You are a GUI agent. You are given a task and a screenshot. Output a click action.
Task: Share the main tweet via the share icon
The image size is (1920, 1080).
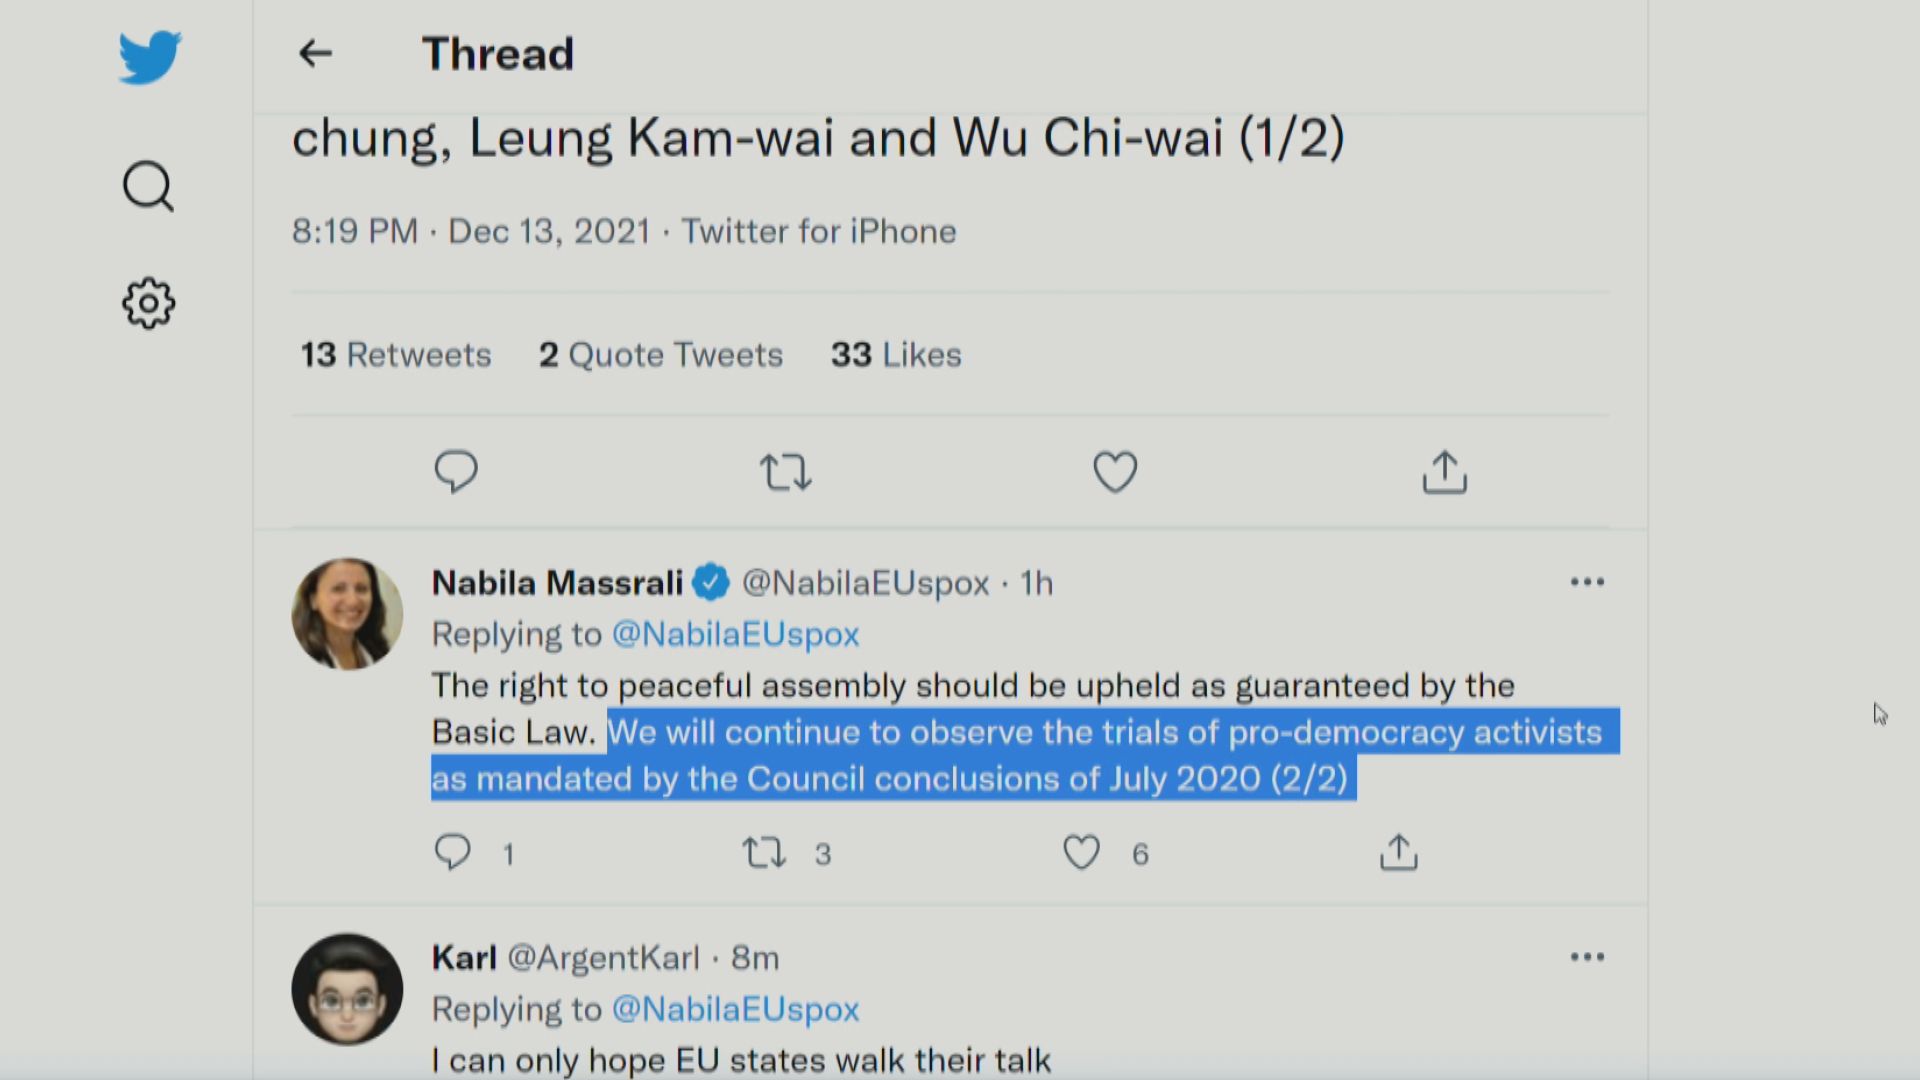(1443, 471)
